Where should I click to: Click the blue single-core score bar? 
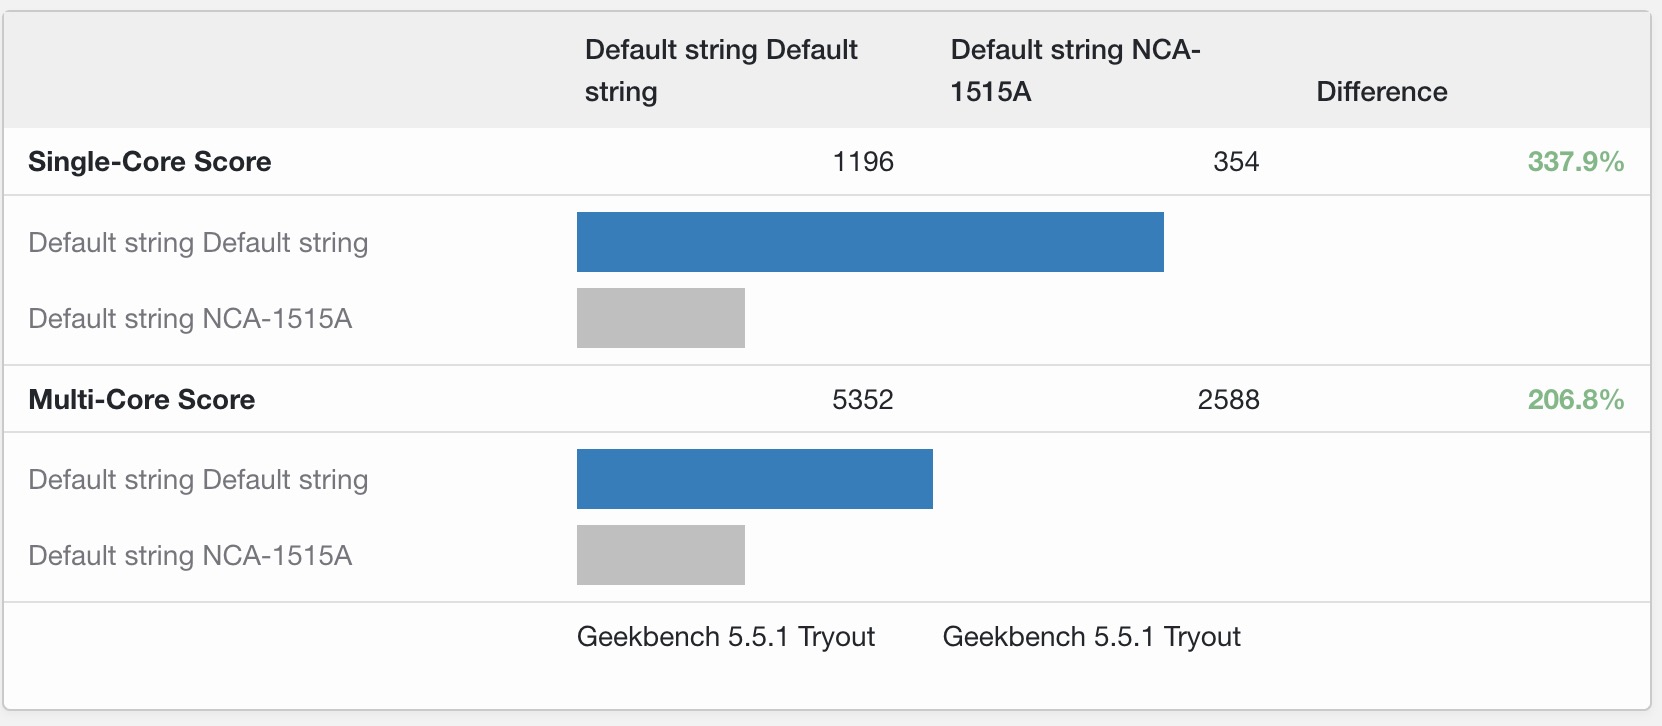click(870, 242)
